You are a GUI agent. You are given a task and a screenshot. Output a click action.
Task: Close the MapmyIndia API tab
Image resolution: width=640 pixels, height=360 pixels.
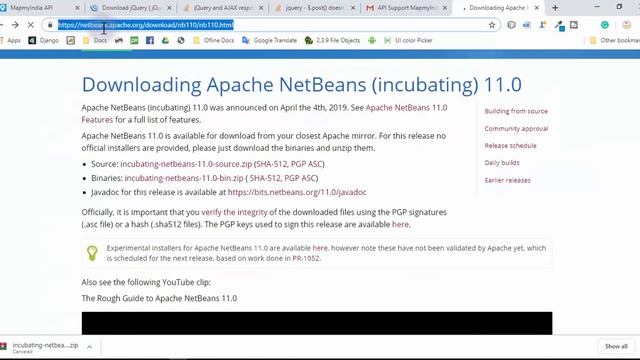pyautogui.click(x=78, y=8)
